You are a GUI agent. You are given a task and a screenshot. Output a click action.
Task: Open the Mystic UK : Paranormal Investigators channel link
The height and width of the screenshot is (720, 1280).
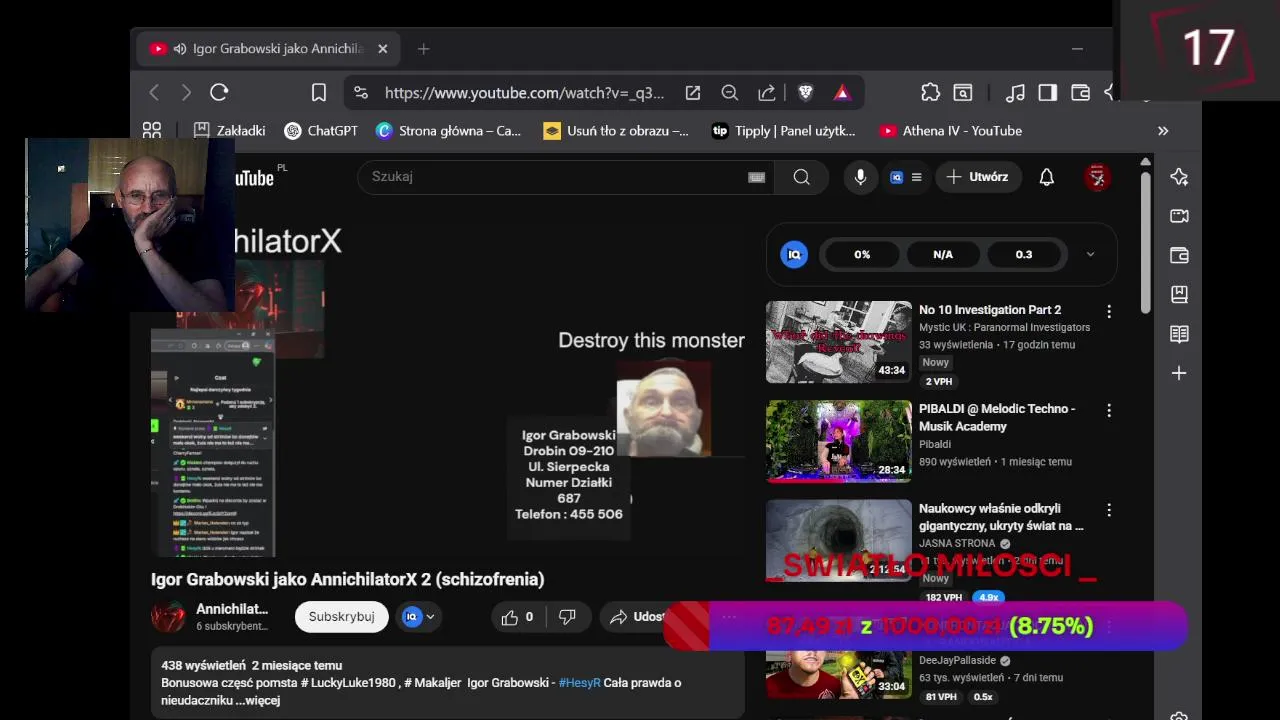pos(1005,327)
